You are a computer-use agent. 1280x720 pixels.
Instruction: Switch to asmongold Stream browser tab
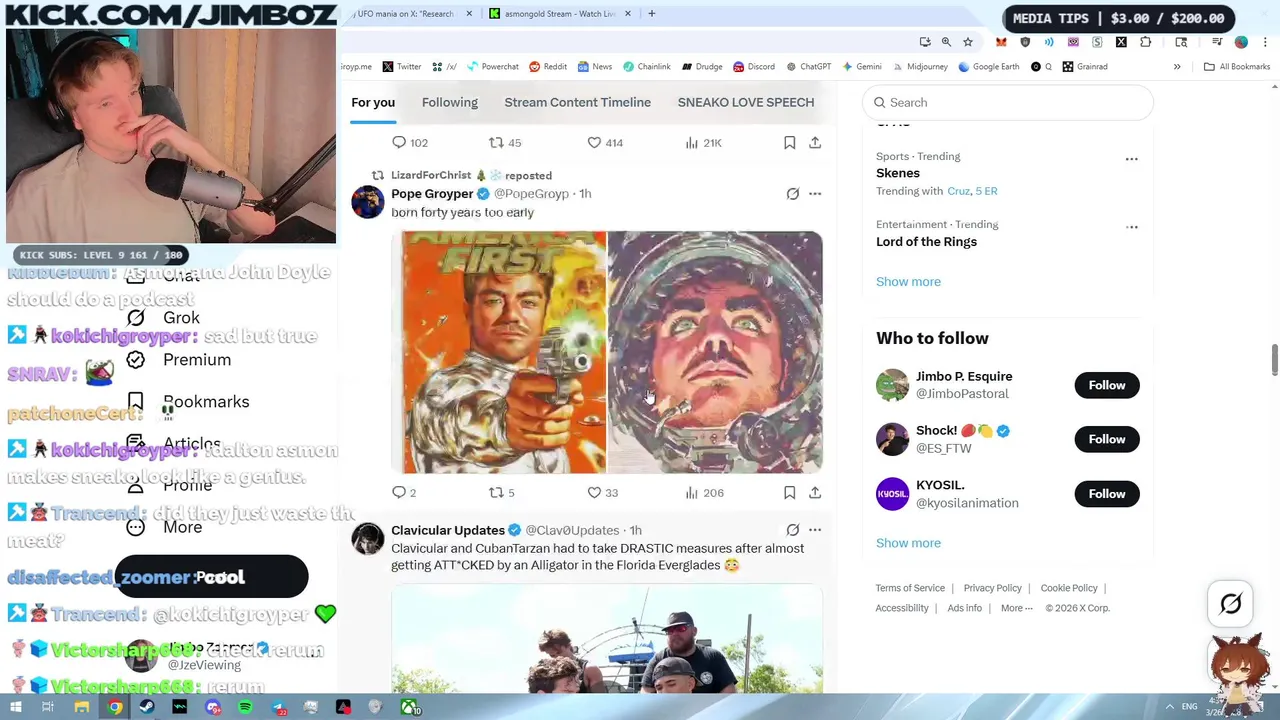pyautogui.click(x=559, y=14)
